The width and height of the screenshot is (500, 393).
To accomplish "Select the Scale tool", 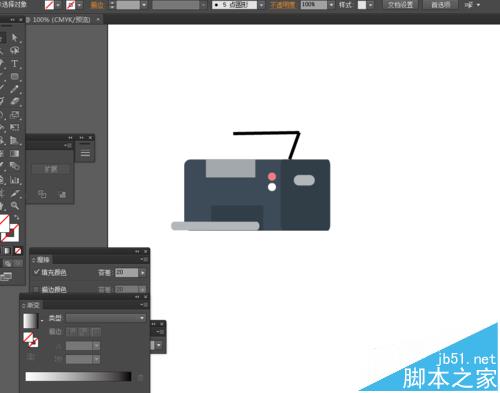I will click(x=15, y=115).
